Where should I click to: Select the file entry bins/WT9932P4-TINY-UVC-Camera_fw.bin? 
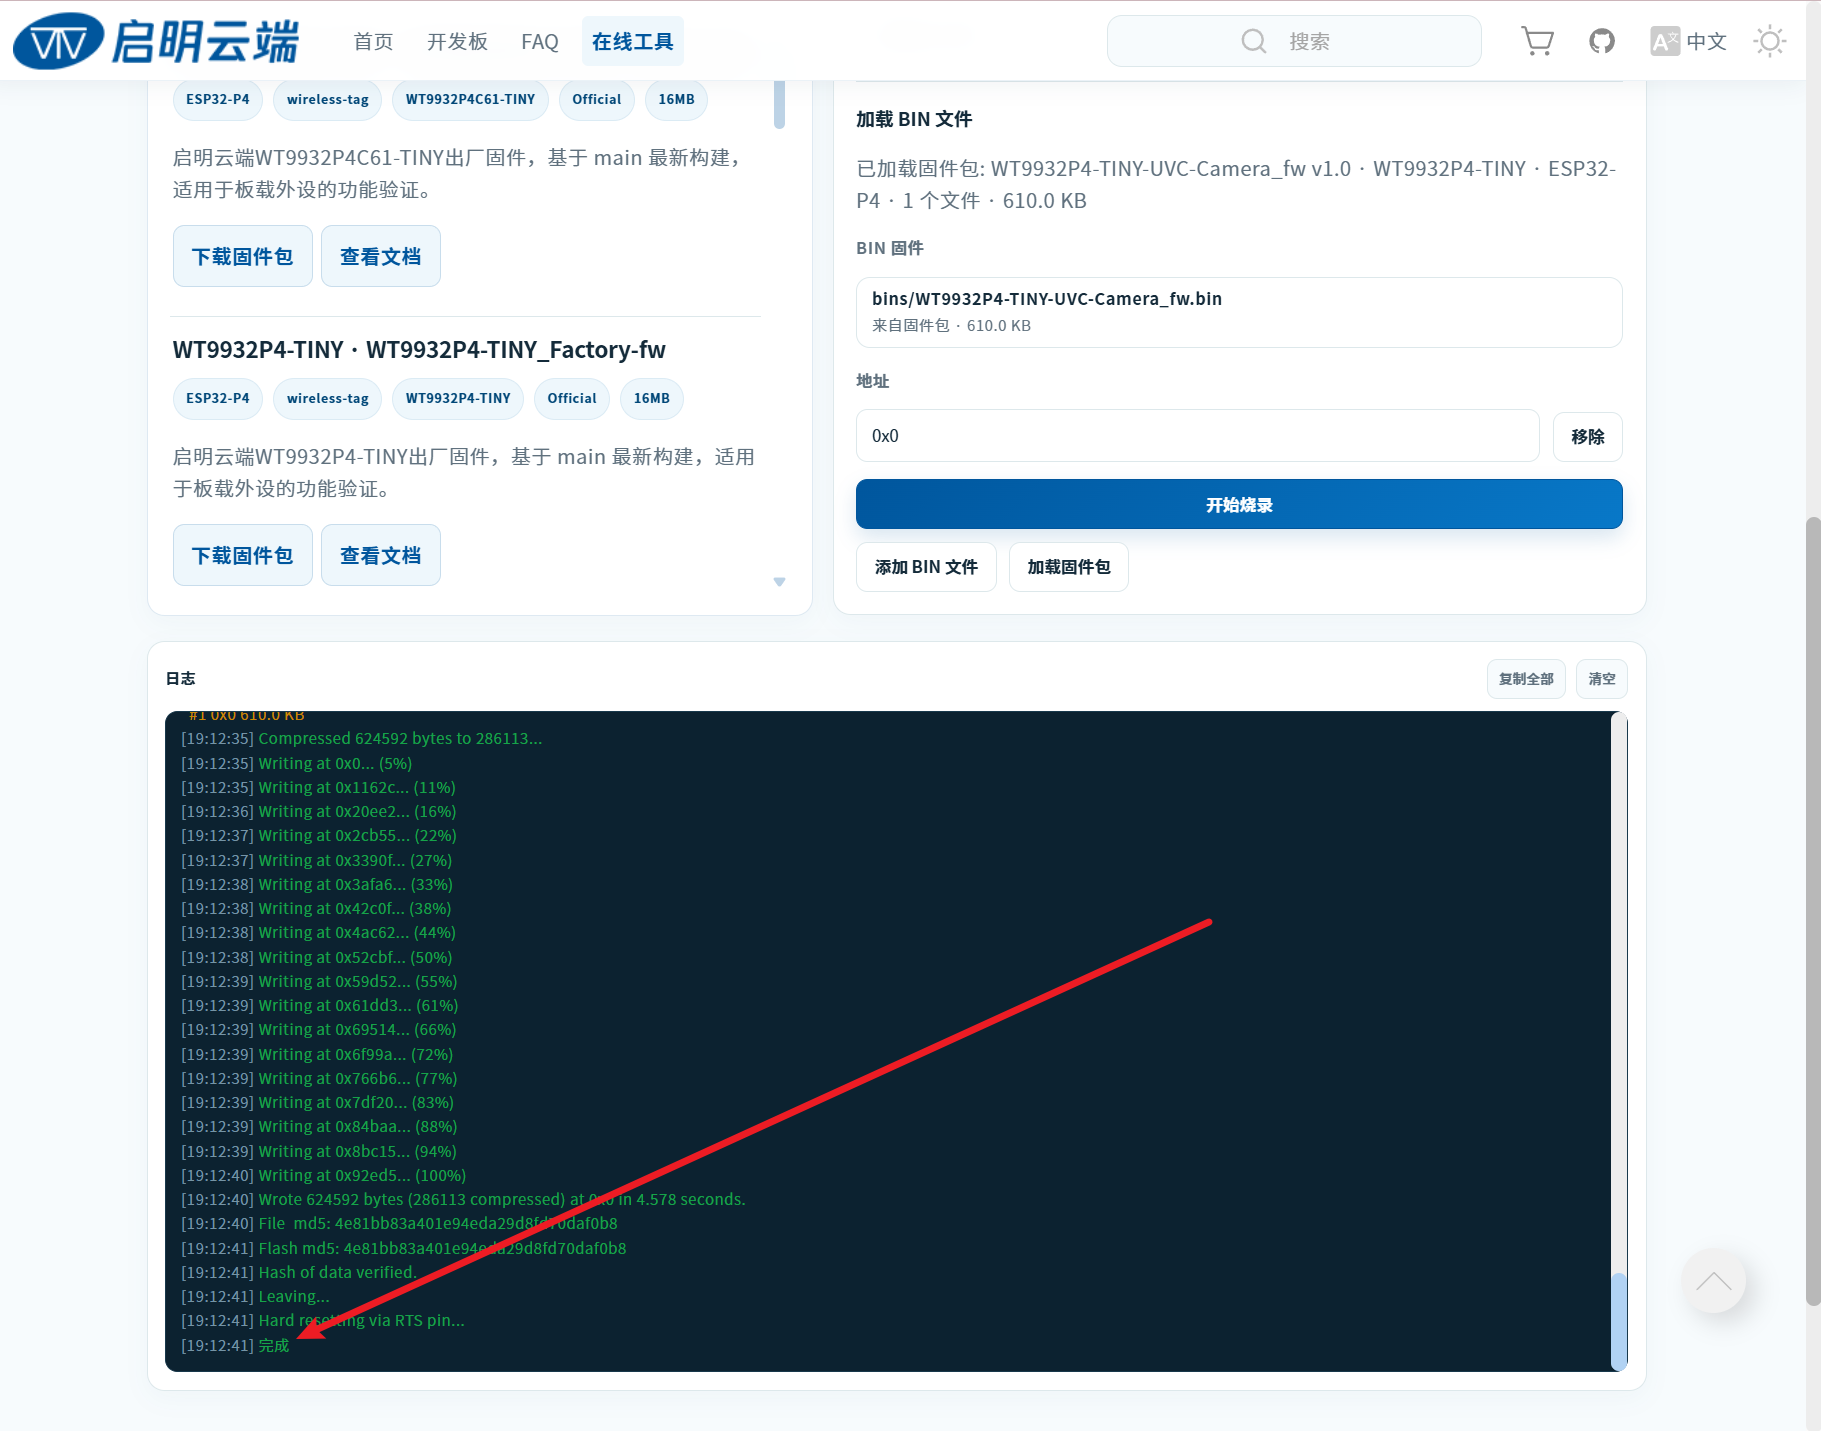tap(1239, 312)
